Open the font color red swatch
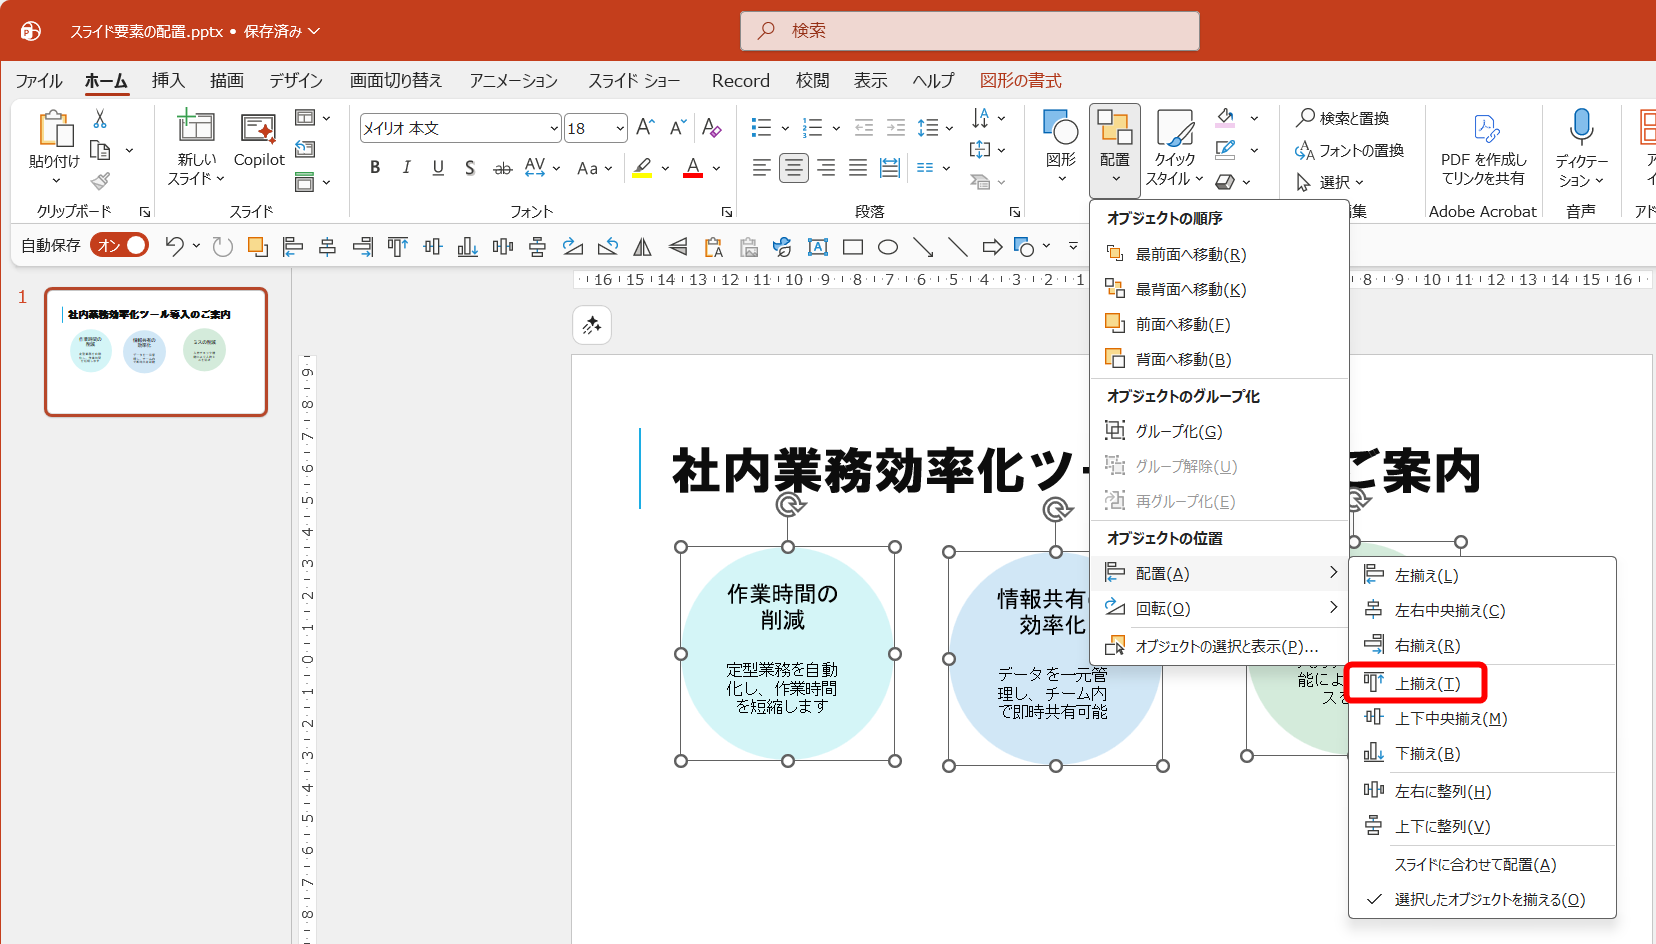The height and width of the screenshot is (944, 1656). [694, 168]
